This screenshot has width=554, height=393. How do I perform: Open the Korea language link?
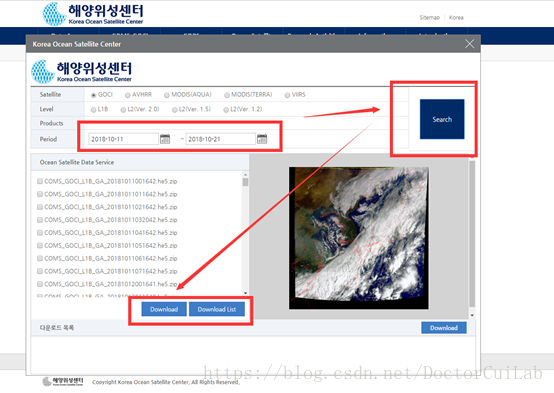click(x=456, y=17)
